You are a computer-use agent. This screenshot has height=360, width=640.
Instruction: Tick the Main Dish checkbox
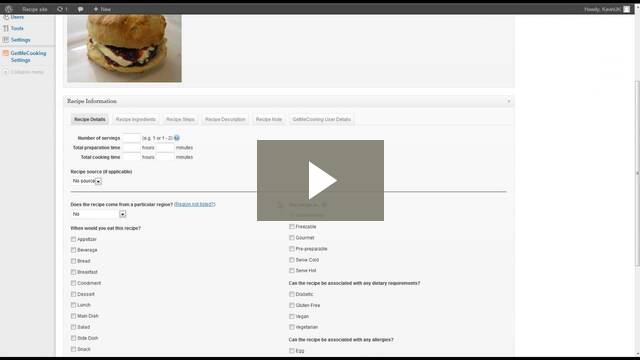pos(73,316)
